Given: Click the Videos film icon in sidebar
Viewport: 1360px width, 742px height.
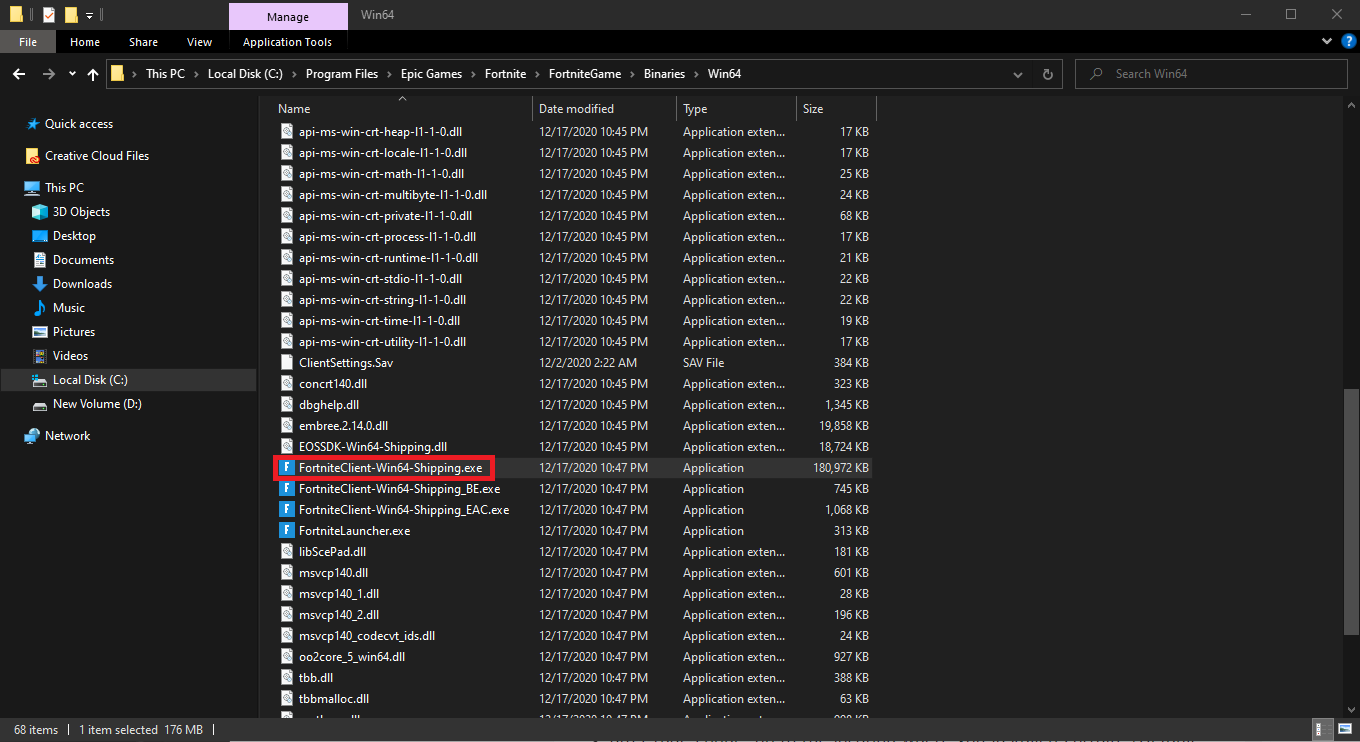Looking at the screenshot, I should [x=40, y=356].
